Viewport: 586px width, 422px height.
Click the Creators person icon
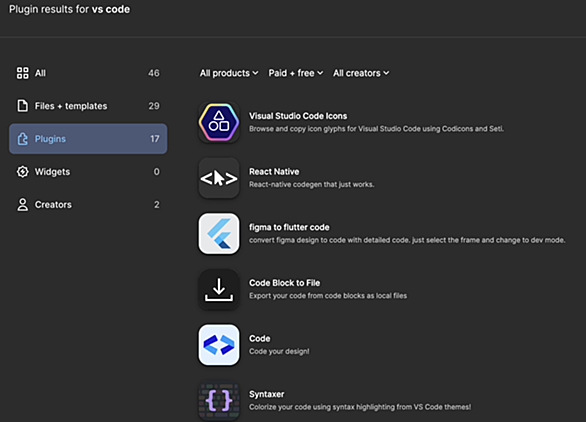click(x=22, y=204)
